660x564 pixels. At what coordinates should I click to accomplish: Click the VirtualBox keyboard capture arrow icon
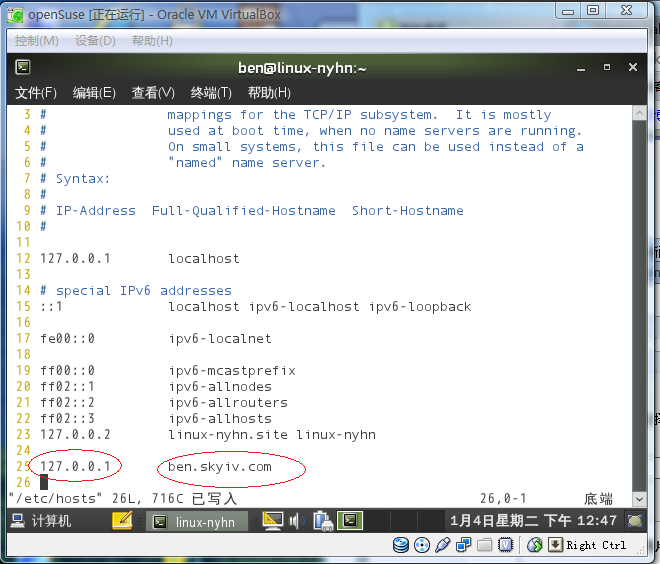[x=555, y=545]
